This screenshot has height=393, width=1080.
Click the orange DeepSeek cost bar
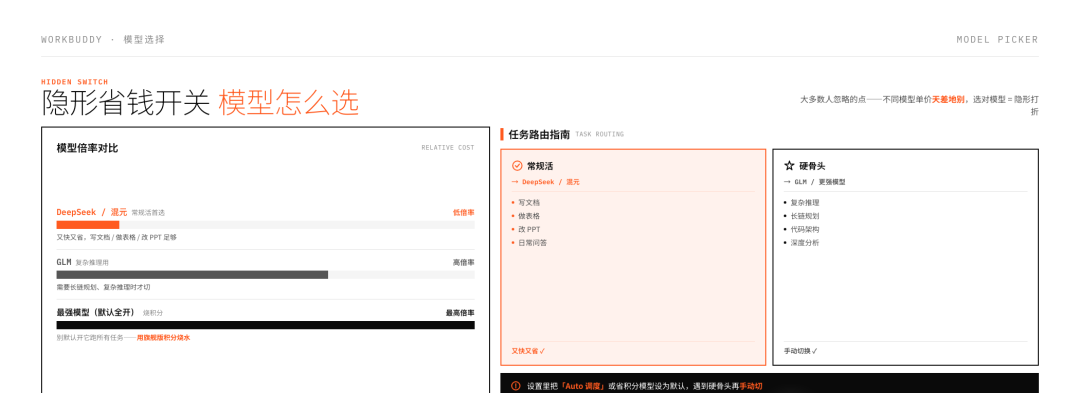coord(87,225)
